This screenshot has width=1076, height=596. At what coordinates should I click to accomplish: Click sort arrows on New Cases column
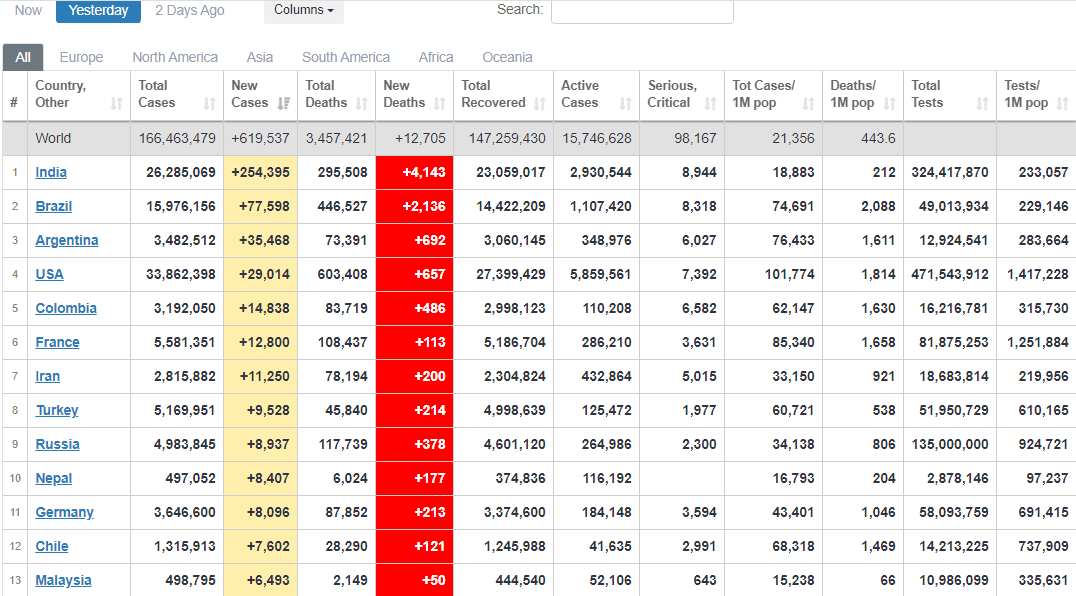click(284, 103)
